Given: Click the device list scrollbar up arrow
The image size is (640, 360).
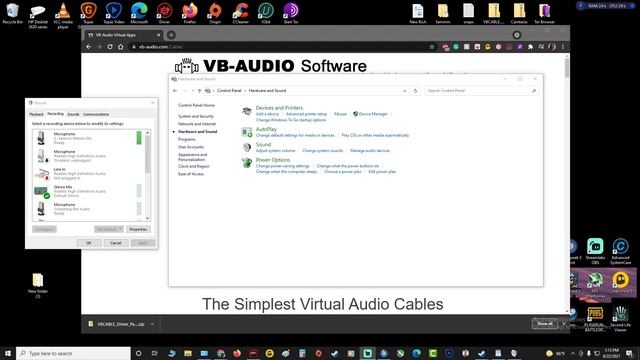Looking at the screenshot, I should 148,133.
